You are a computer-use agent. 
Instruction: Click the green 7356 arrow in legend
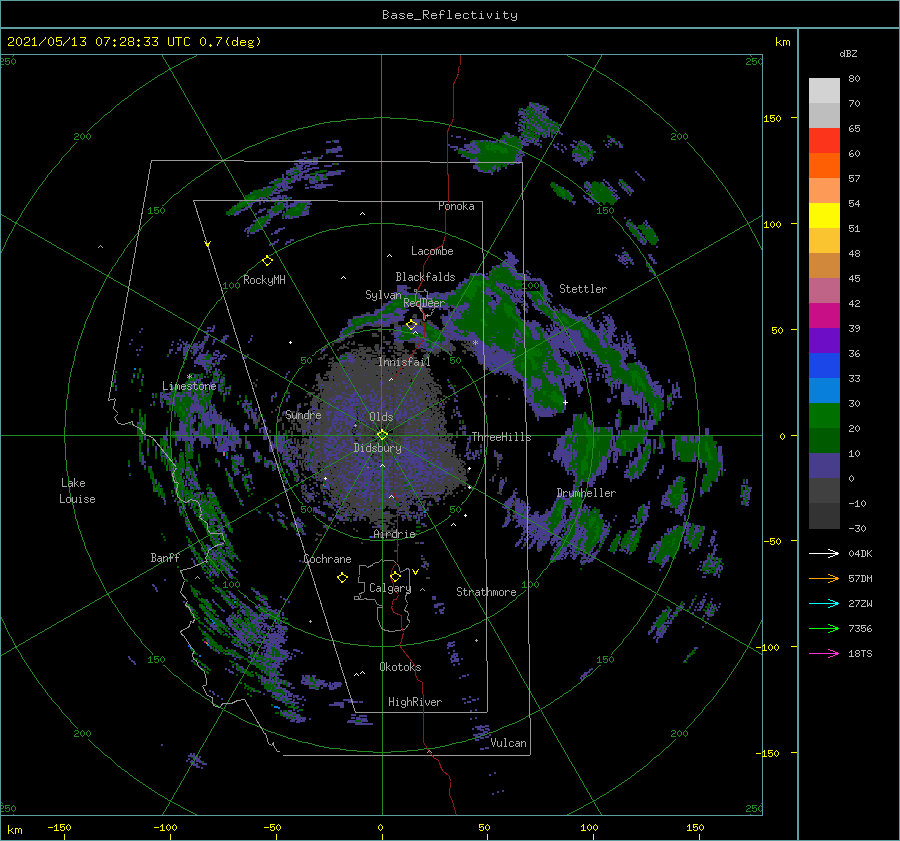[x=824, y=629]
